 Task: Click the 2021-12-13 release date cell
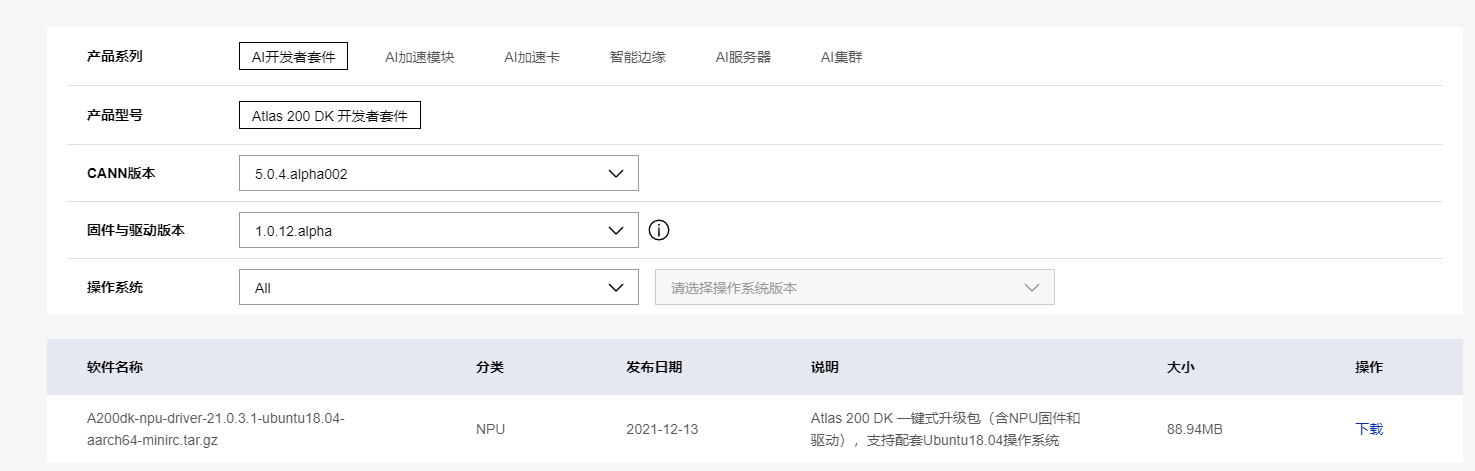click(x=662, y=429)
